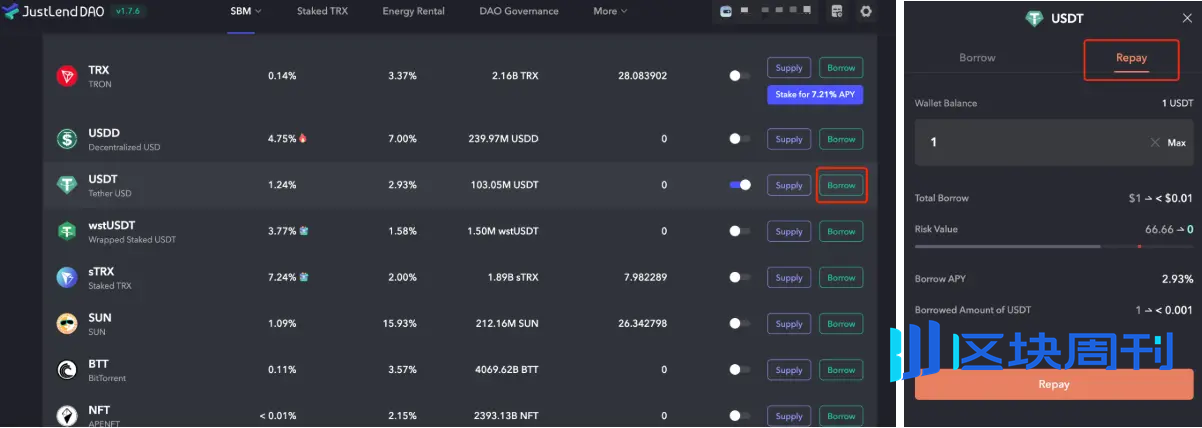Image resolution: width=1202 pixels, height=428 pixels.
Task: Click SUN borrow APY 15.93%
Action: (399, 324)
